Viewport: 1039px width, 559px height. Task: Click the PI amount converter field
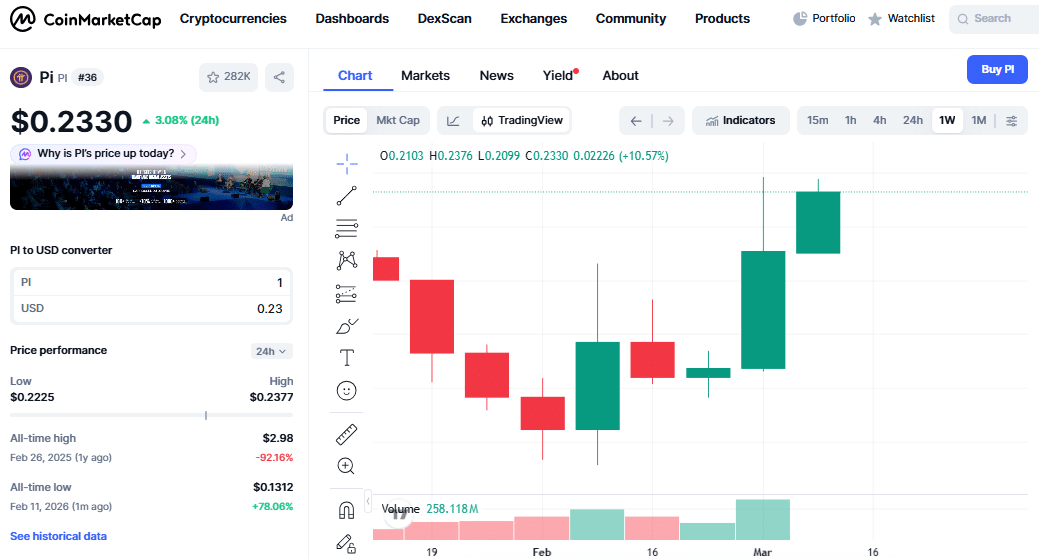[x=151, y=283]
